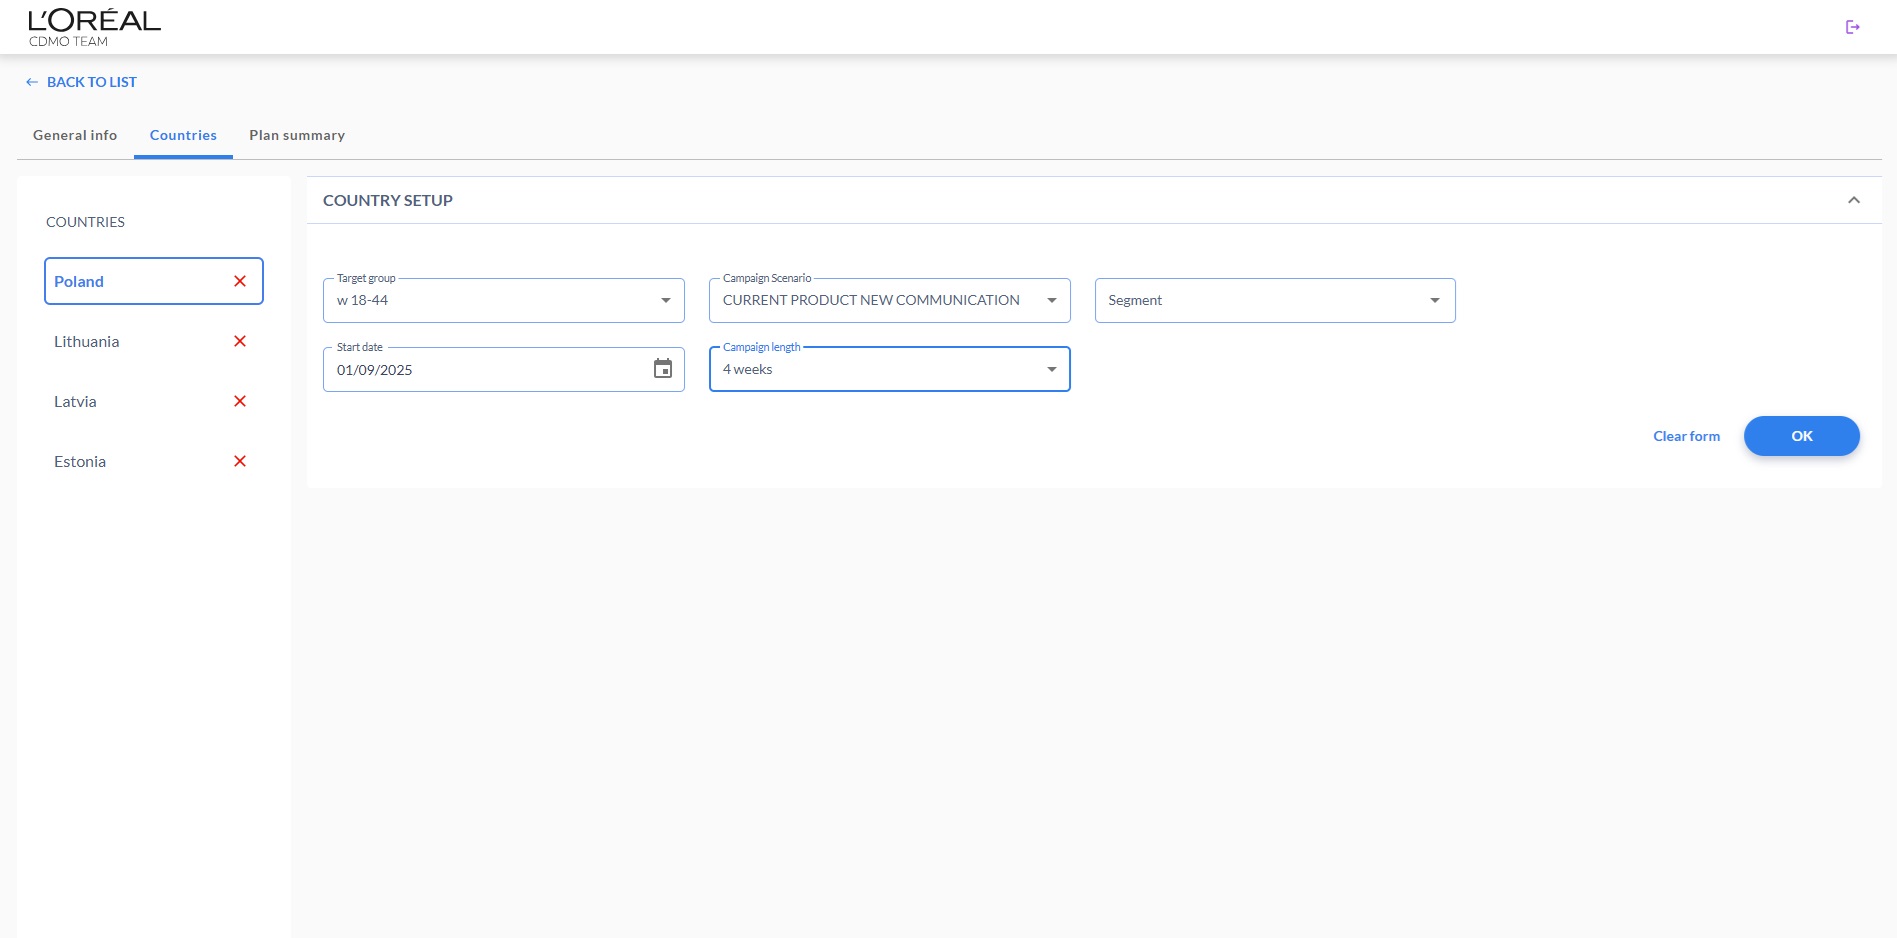Delete Latvia using red X icon
This screenshot has height=938, width=1897.
pyautogui.click(x=240, y=401)
